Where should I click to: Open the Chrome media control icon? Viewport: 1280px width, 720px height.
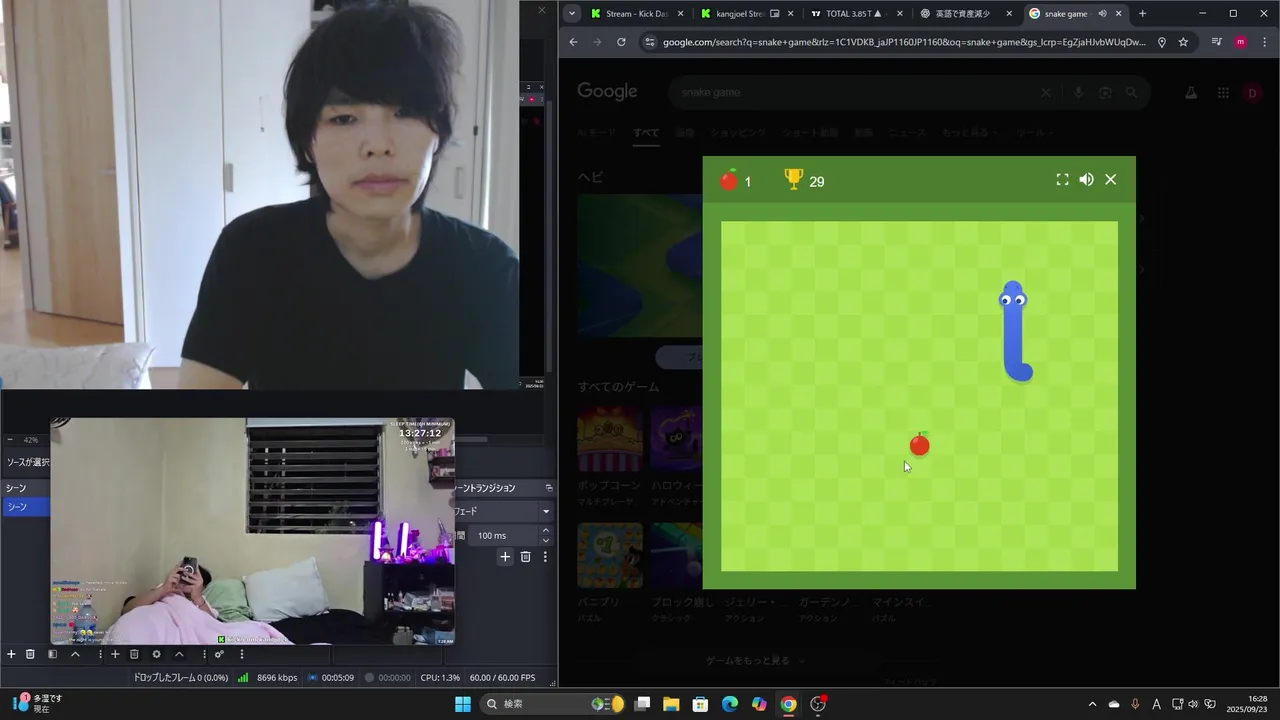(x=1217, y=42)
